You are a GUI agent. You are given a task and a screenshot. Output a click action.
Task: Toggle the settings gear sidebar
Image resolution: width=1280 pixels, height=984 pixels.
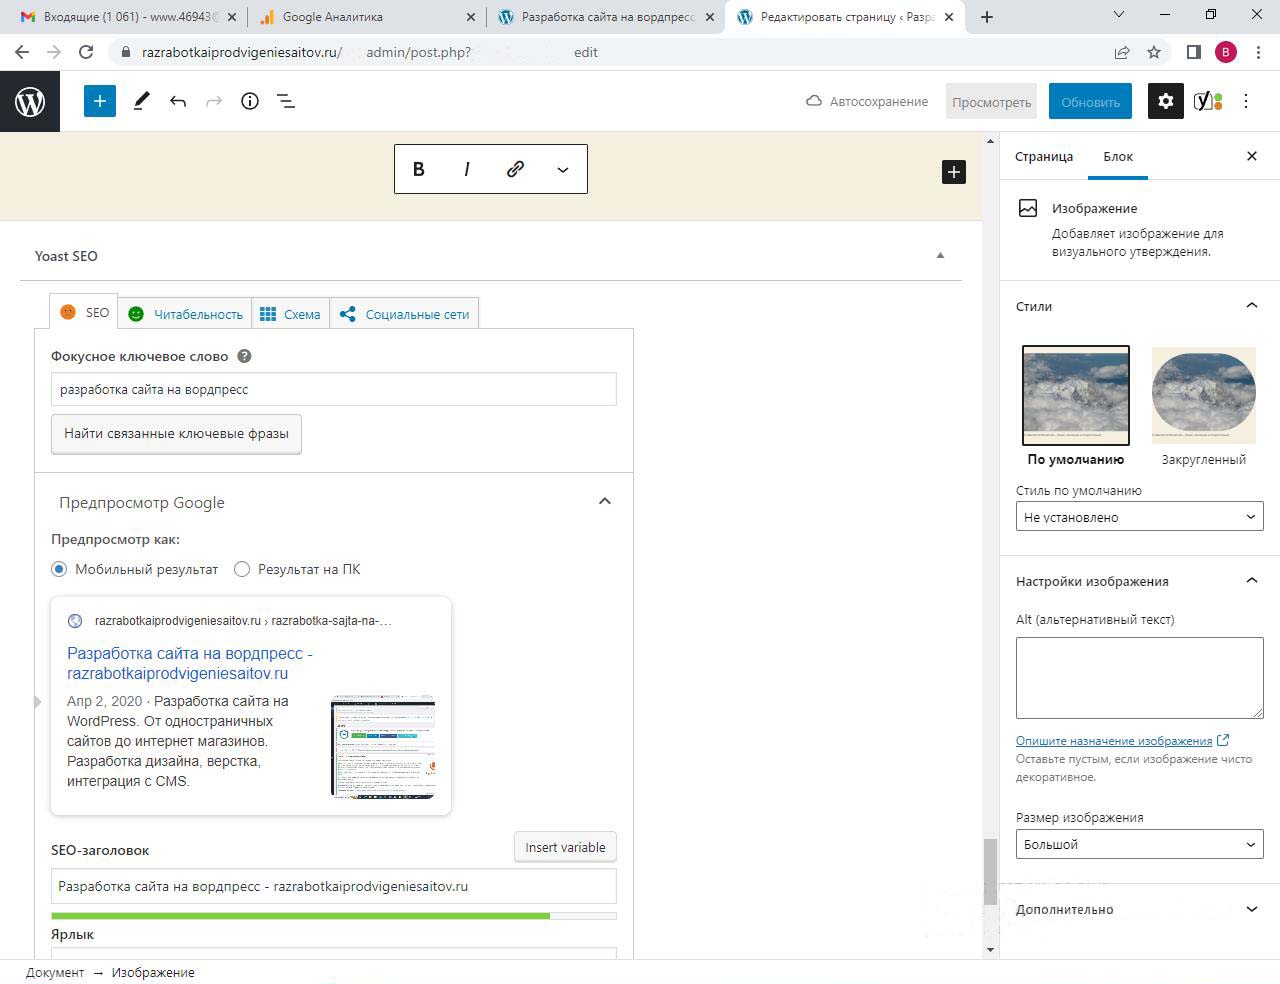[x=1165, y=101]
